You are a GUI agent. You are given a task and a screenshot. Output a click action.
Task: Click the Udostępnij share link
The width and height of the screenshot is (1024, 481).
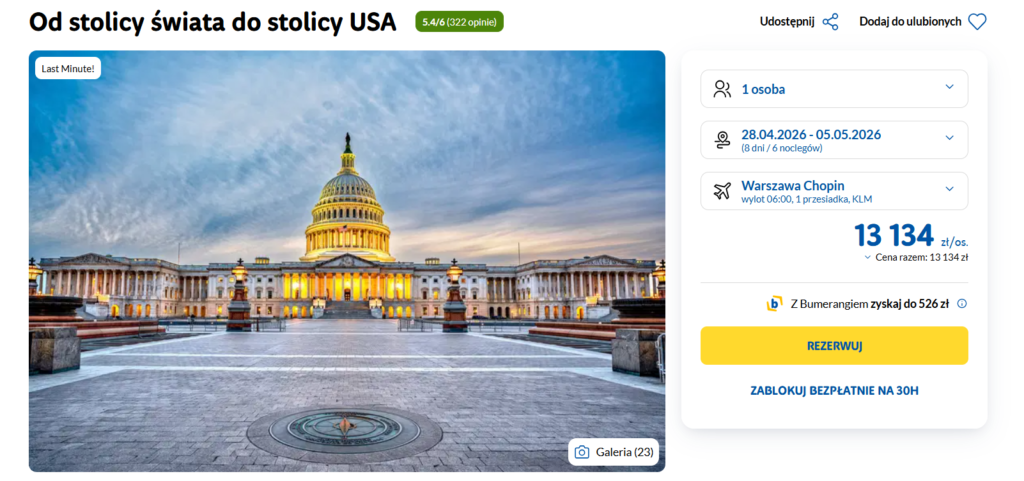coord(787,21)
